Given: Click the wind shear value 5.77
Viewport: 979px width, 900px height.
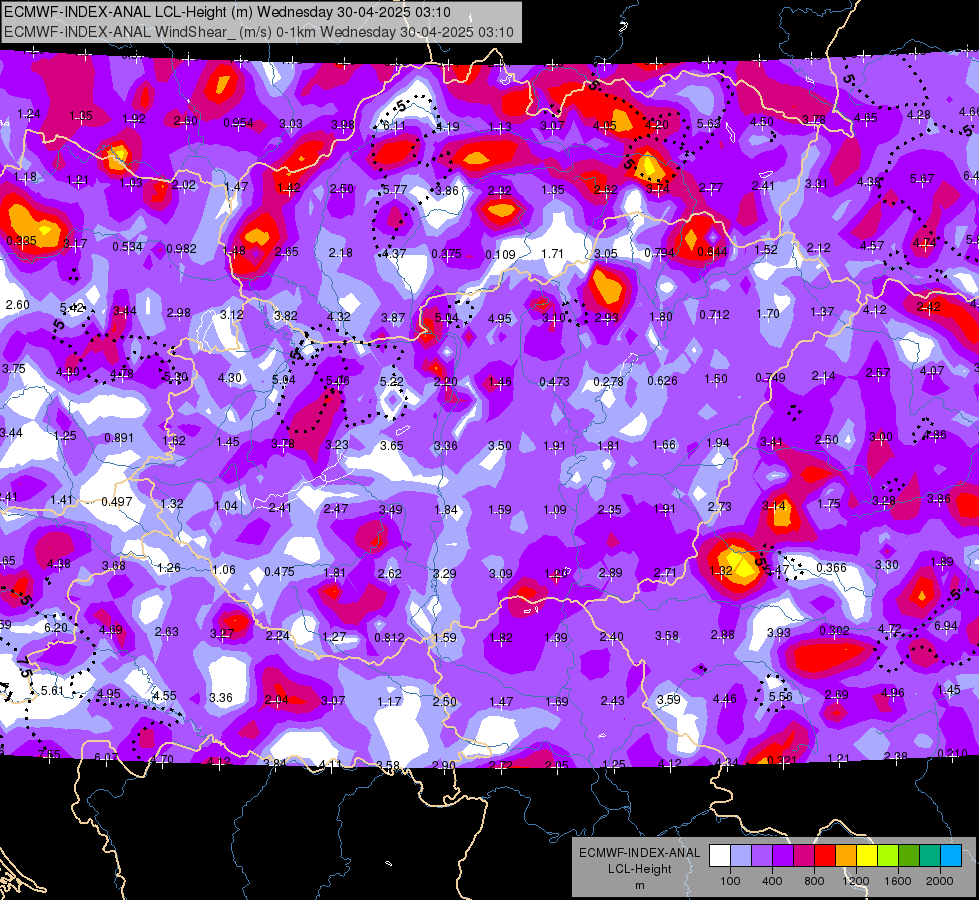Looking at the screenshot, I should (x=395, y=189).
